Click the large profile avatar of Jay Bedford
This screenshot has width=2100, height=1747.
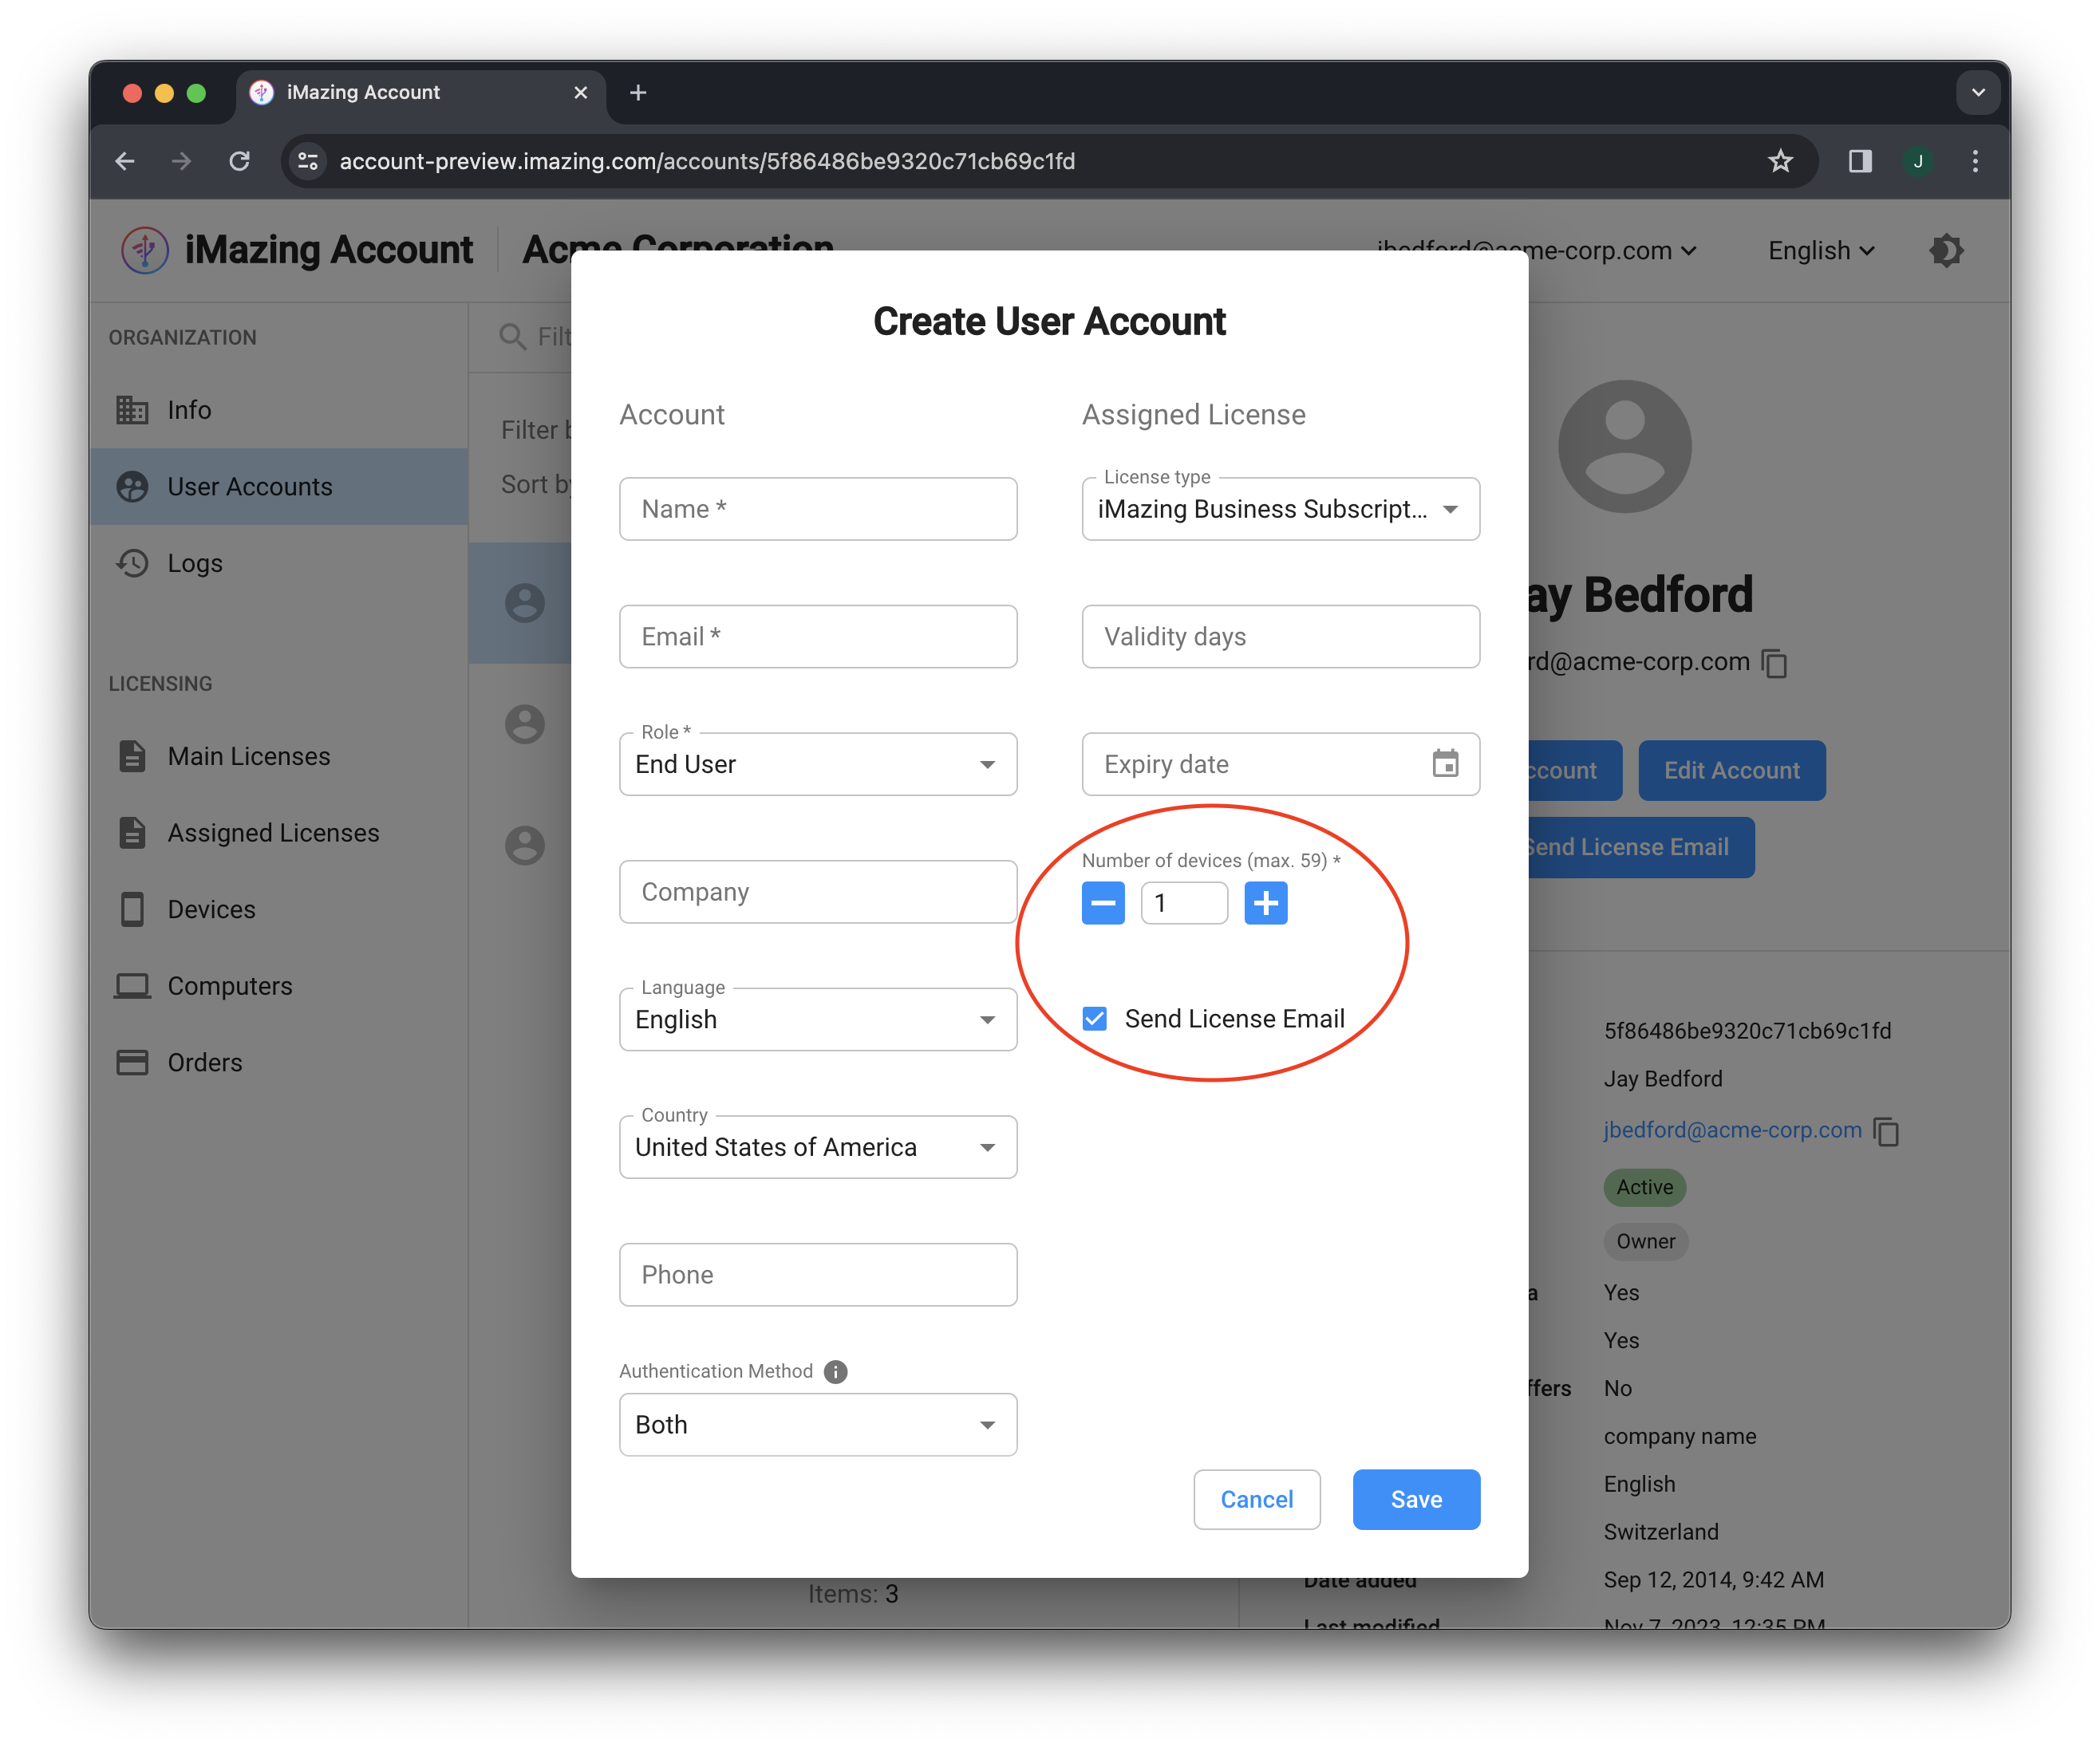(1624, 446)
